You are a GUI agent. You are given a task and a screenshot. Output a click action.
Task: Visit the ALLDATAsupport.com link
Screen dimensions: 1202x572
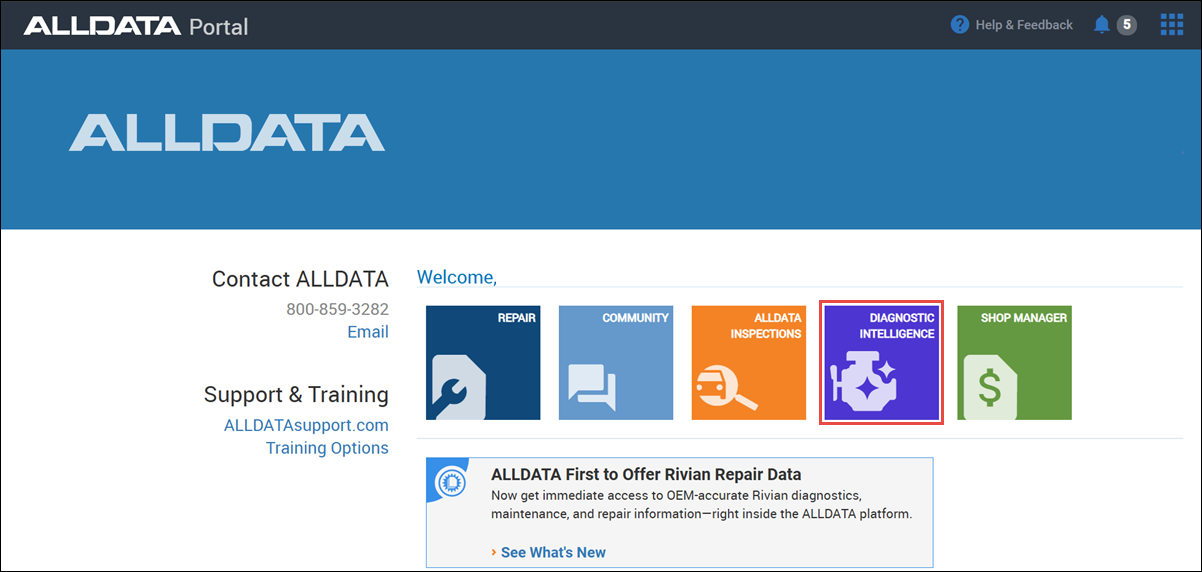point(306,425)
